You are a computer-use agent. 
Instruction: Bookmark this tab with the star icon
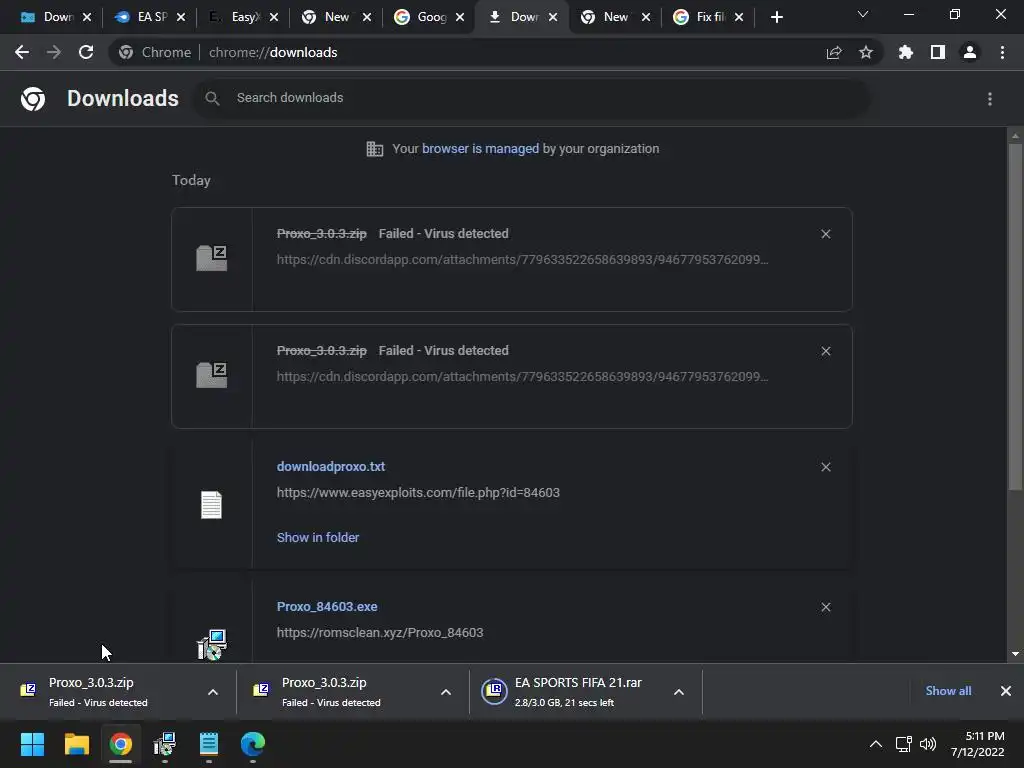pyautogui.click(x=866, y=52)
